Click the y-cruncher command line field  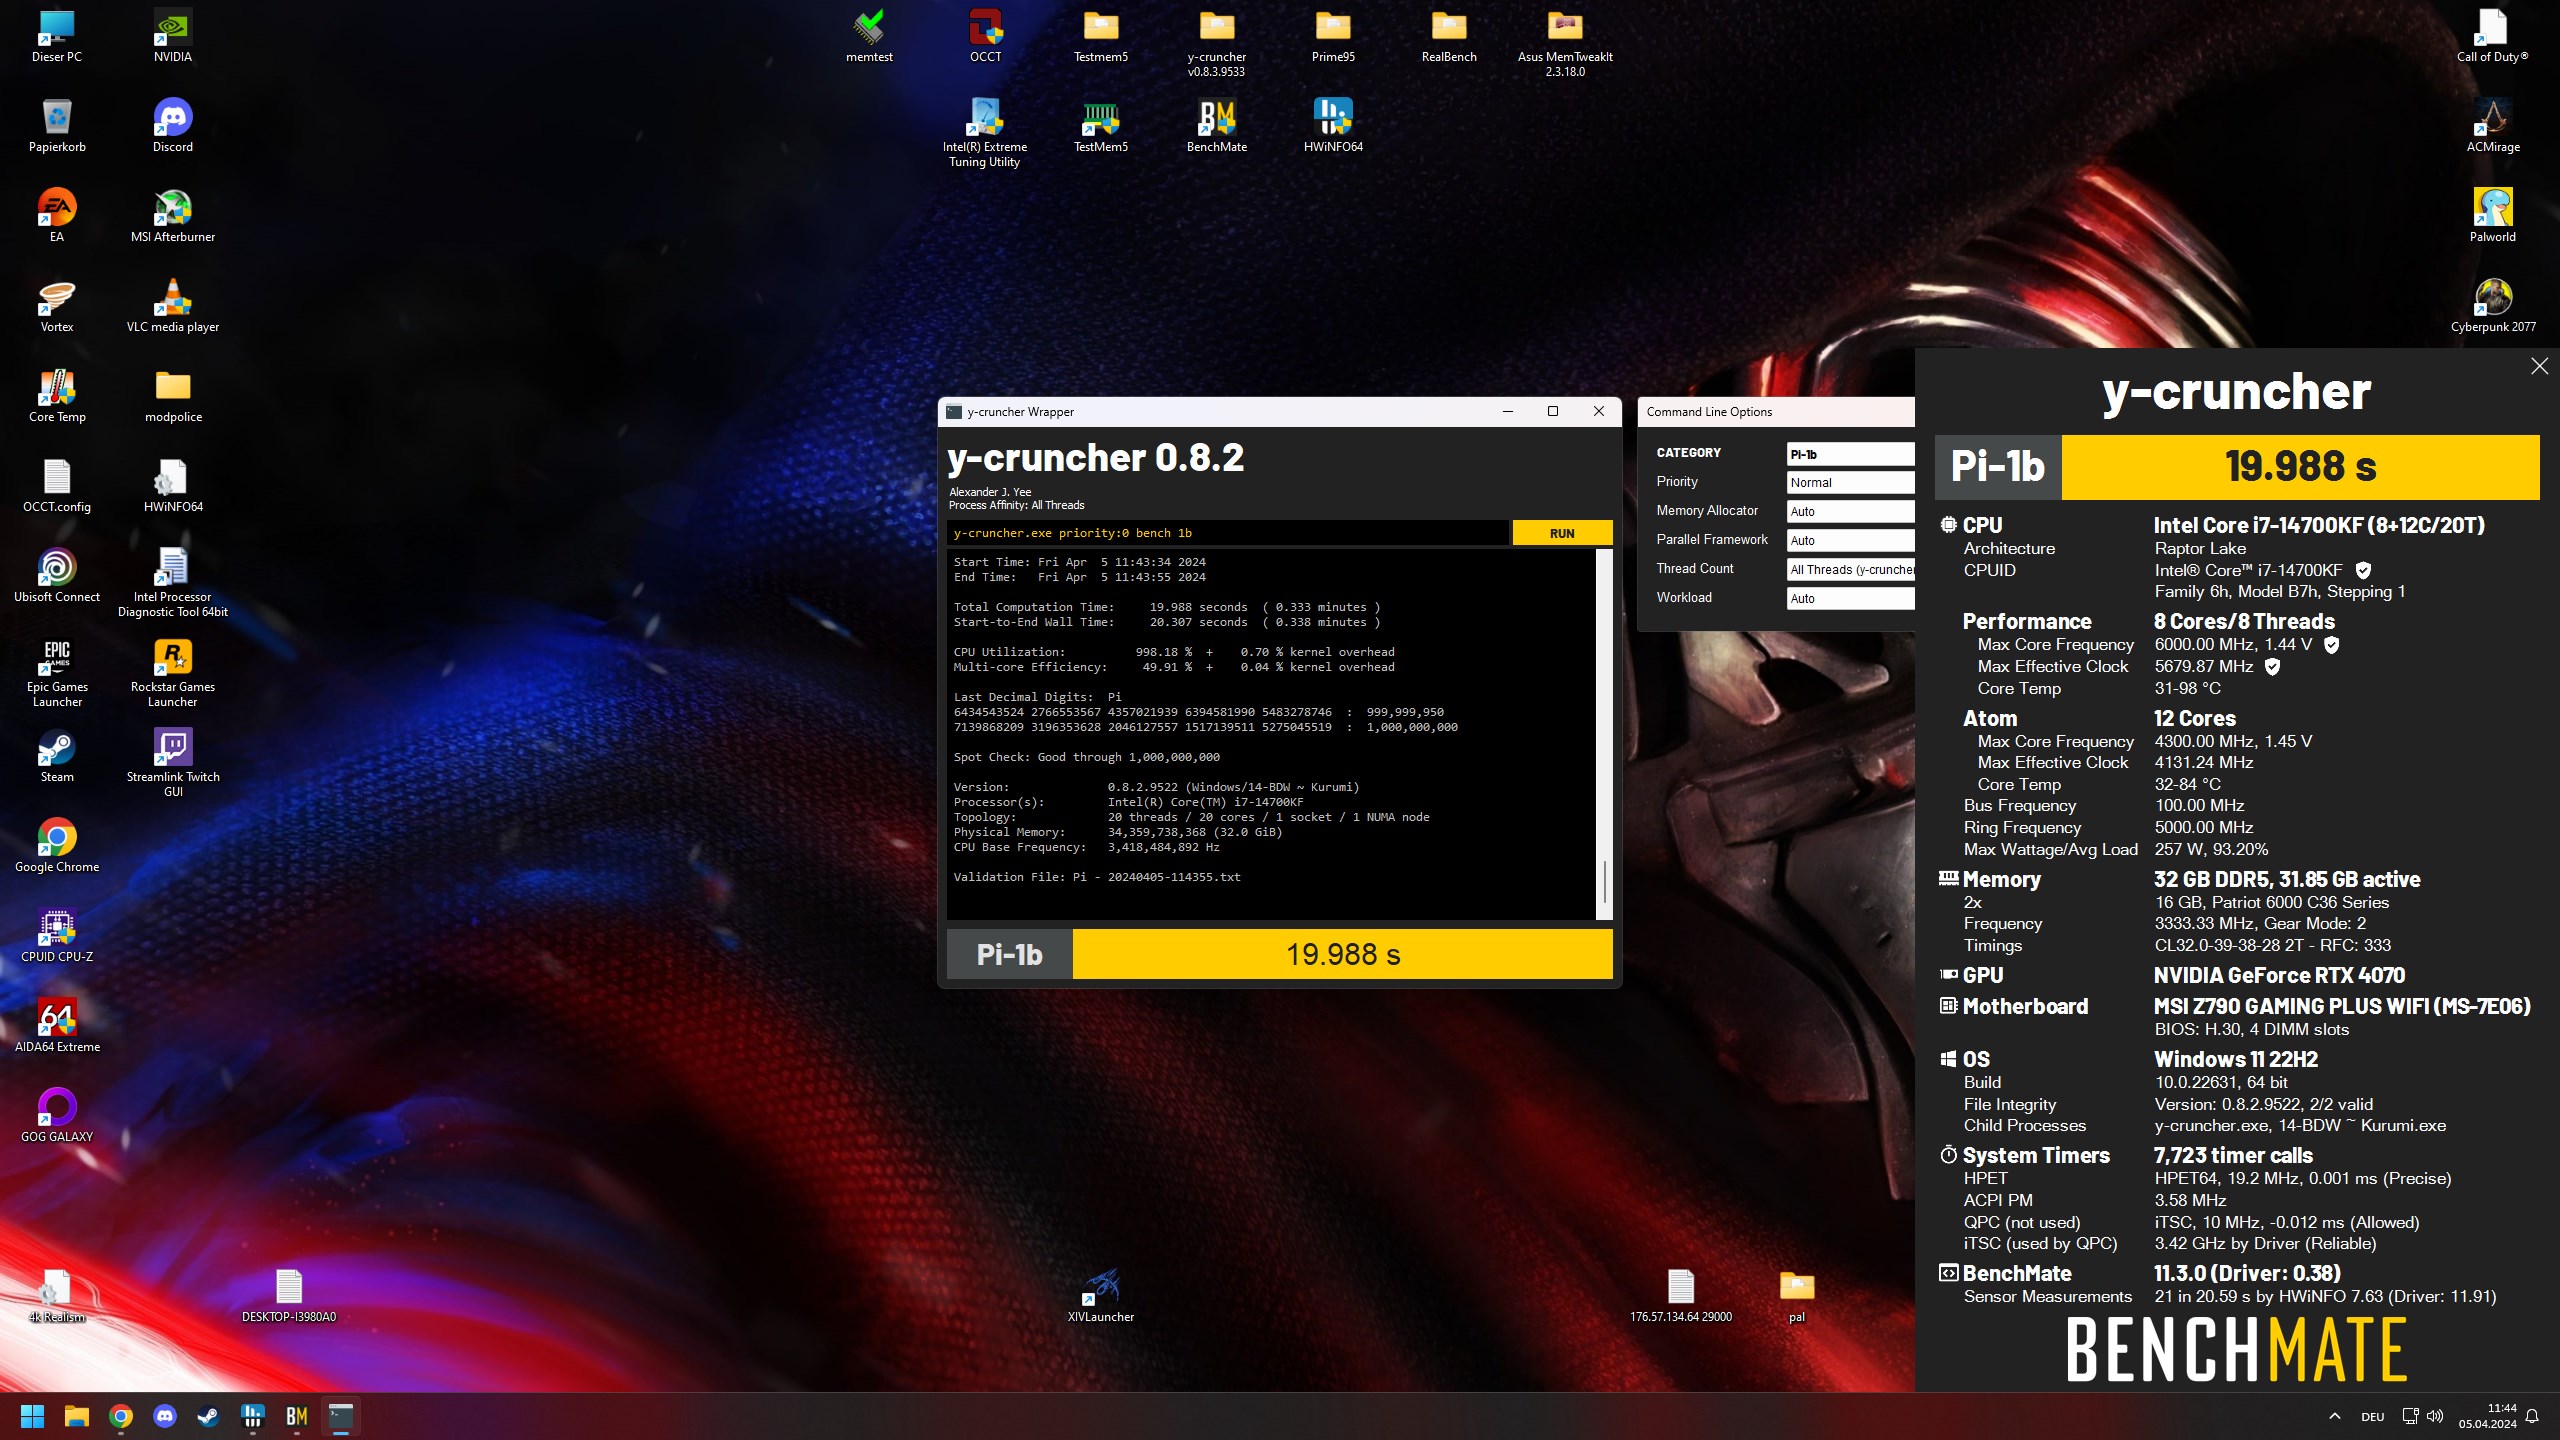[1227, 533]
